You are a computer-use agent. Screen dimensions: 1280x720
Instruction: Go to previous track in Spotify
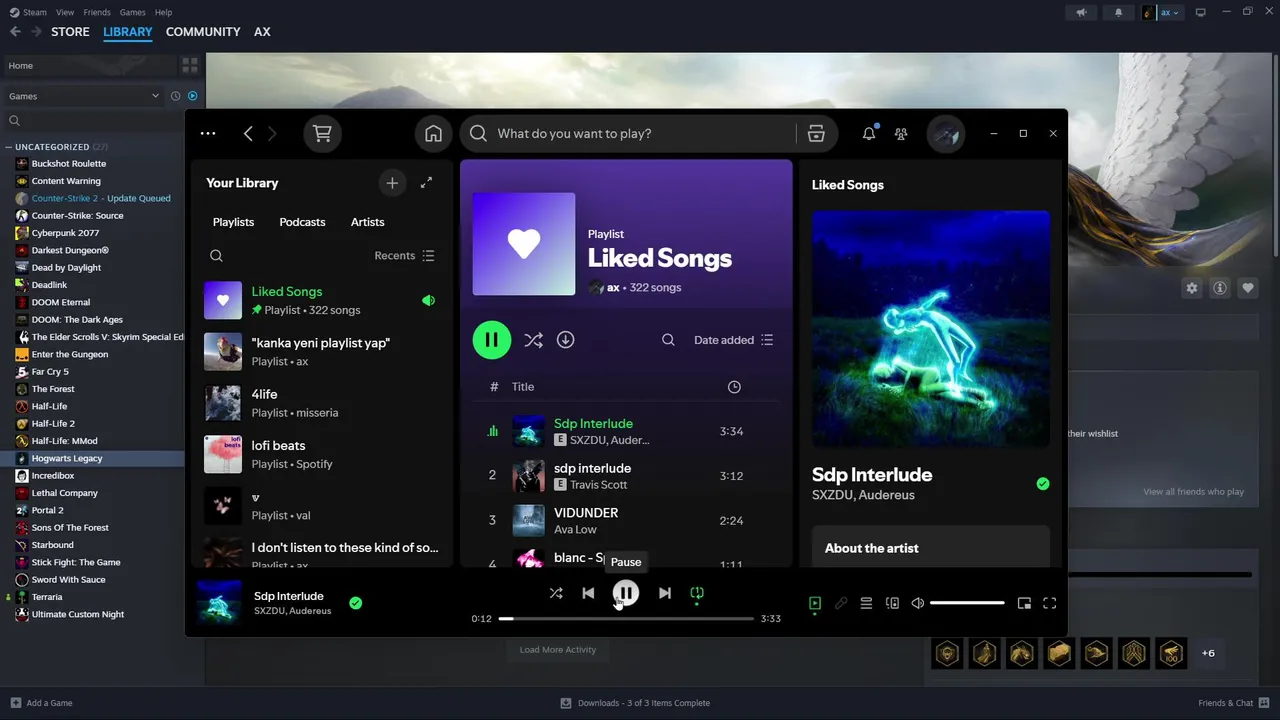[588, 593]
